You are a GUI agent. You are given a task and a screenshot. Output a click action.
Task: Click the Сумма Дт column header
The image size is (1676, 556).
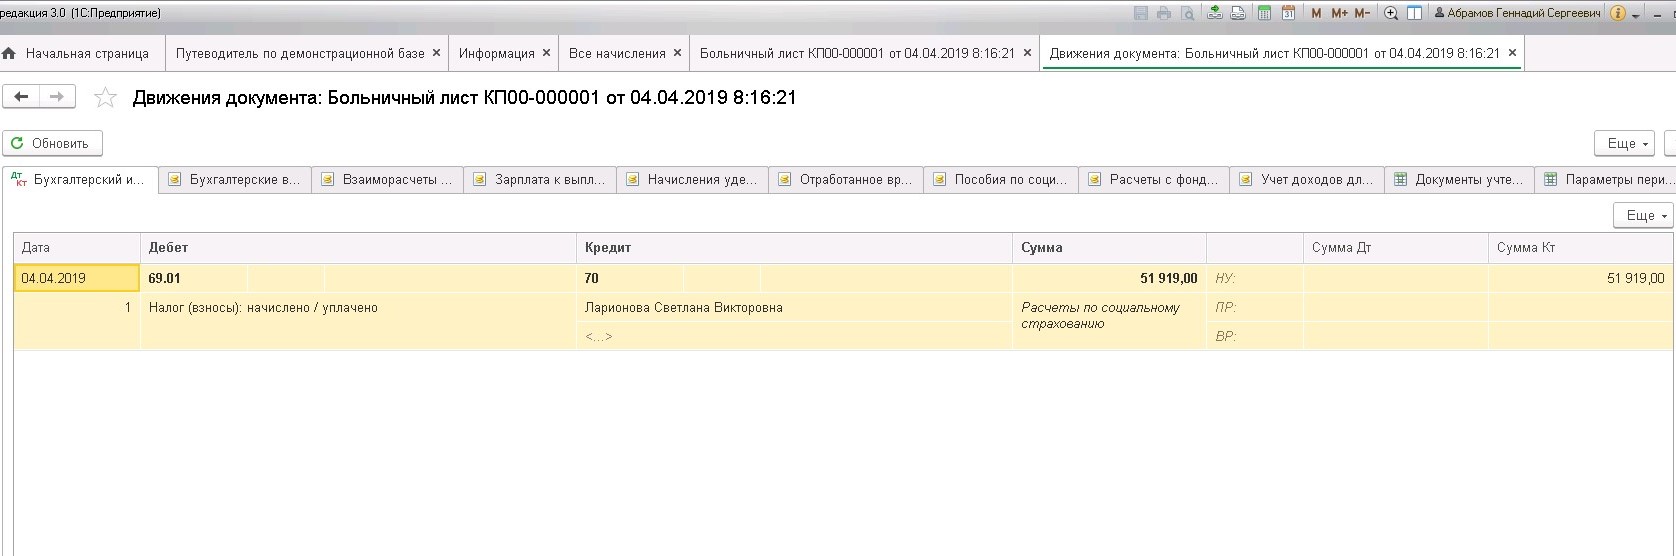point(1396,248)
